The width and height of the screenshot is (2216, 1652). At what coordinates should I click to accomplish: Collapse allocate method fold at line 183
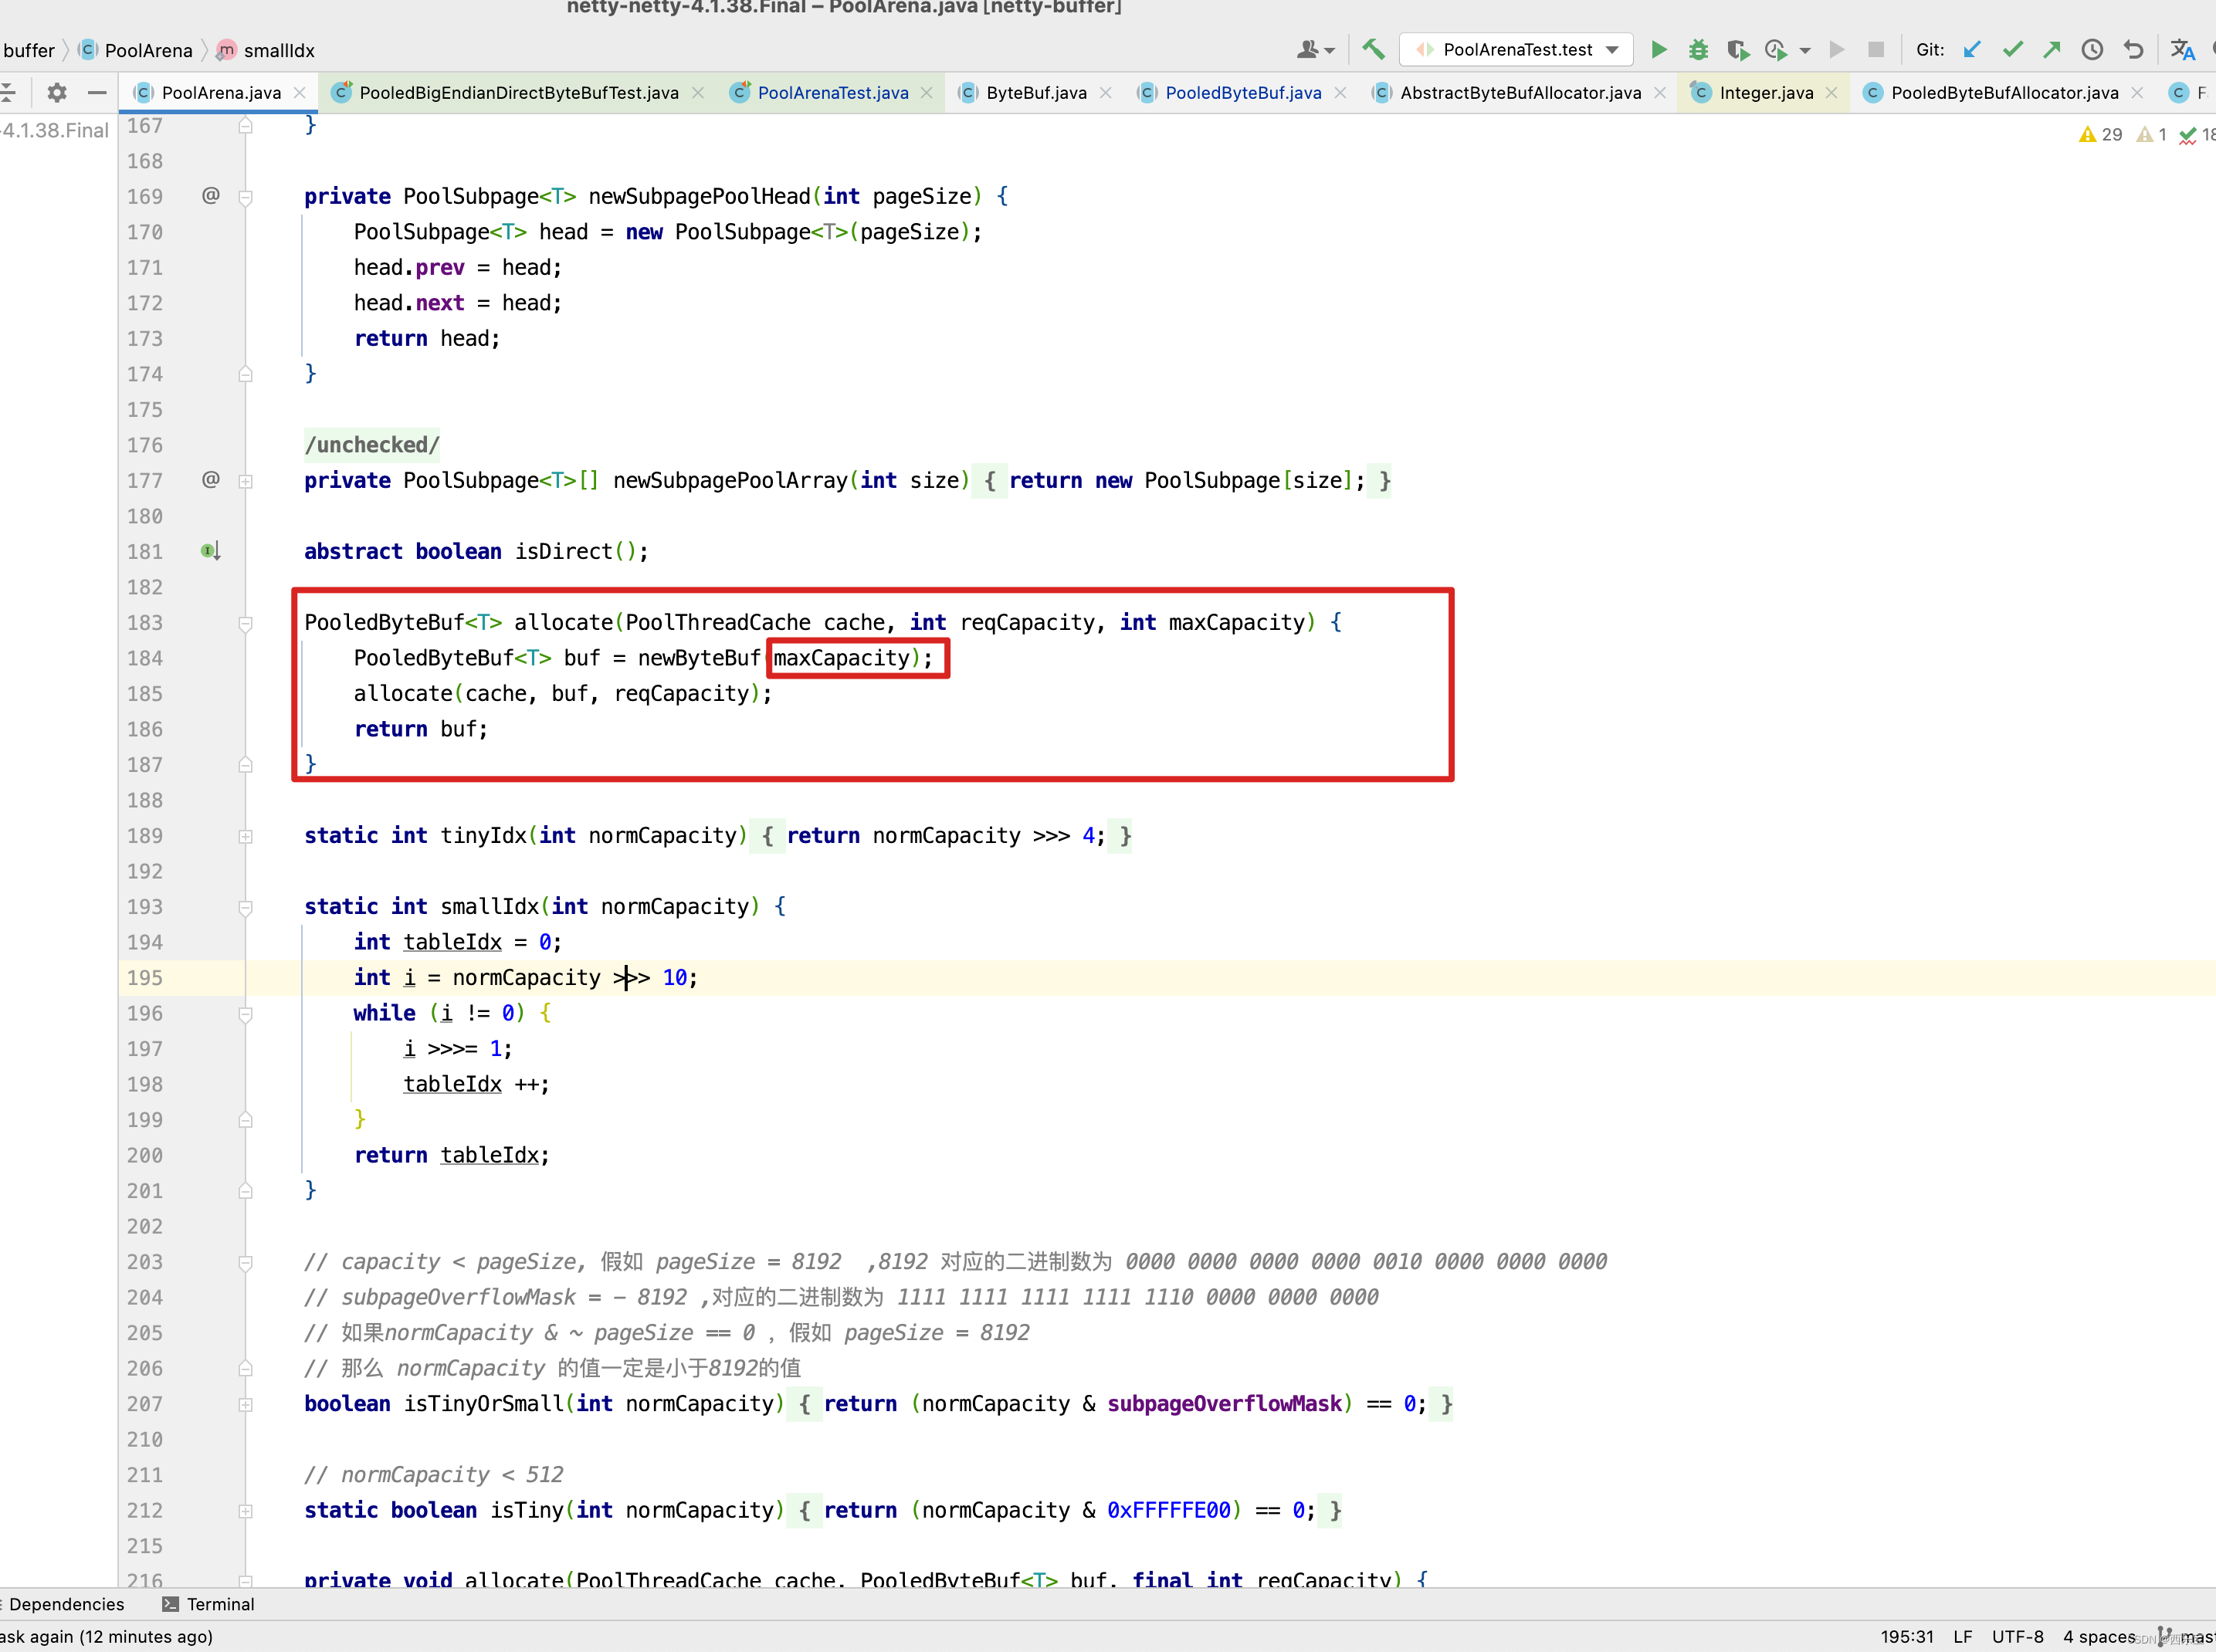[x=245, y=623]
